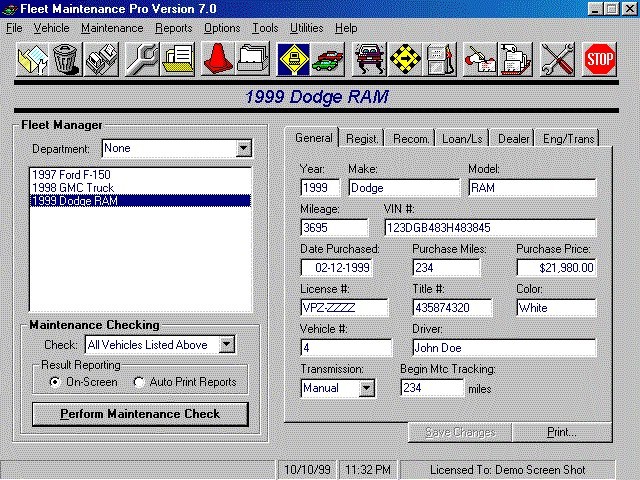
Task: Switch to the Dealer tab
Action: click(x=513, y=139)
